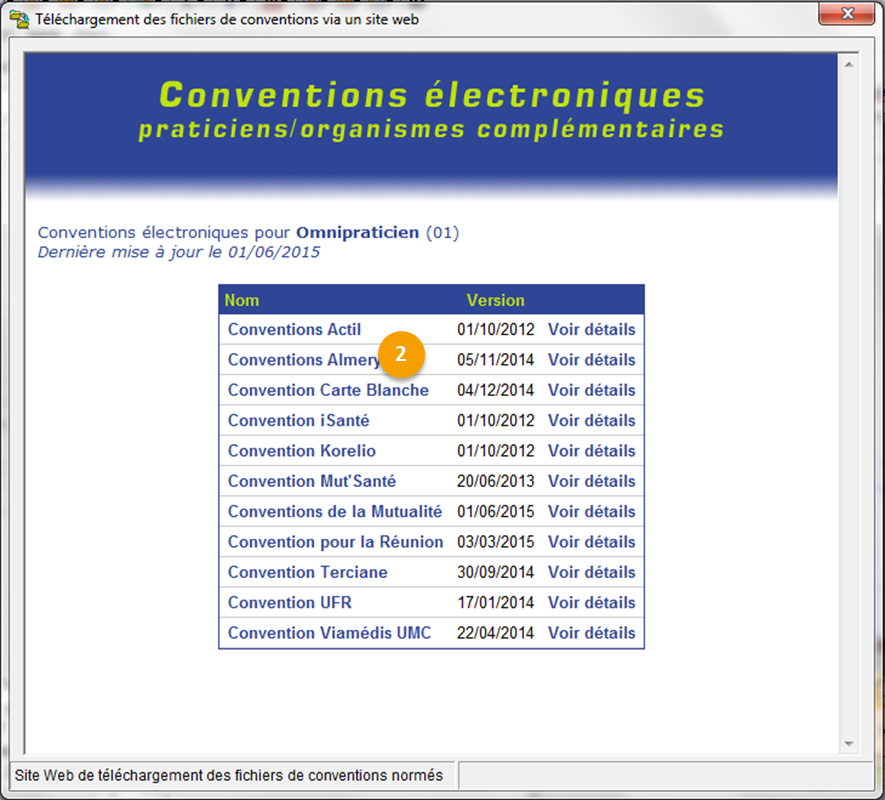See details for Conventions de la Mutualité
Viewport: 885px width, 800px height.
coord(592,512)
